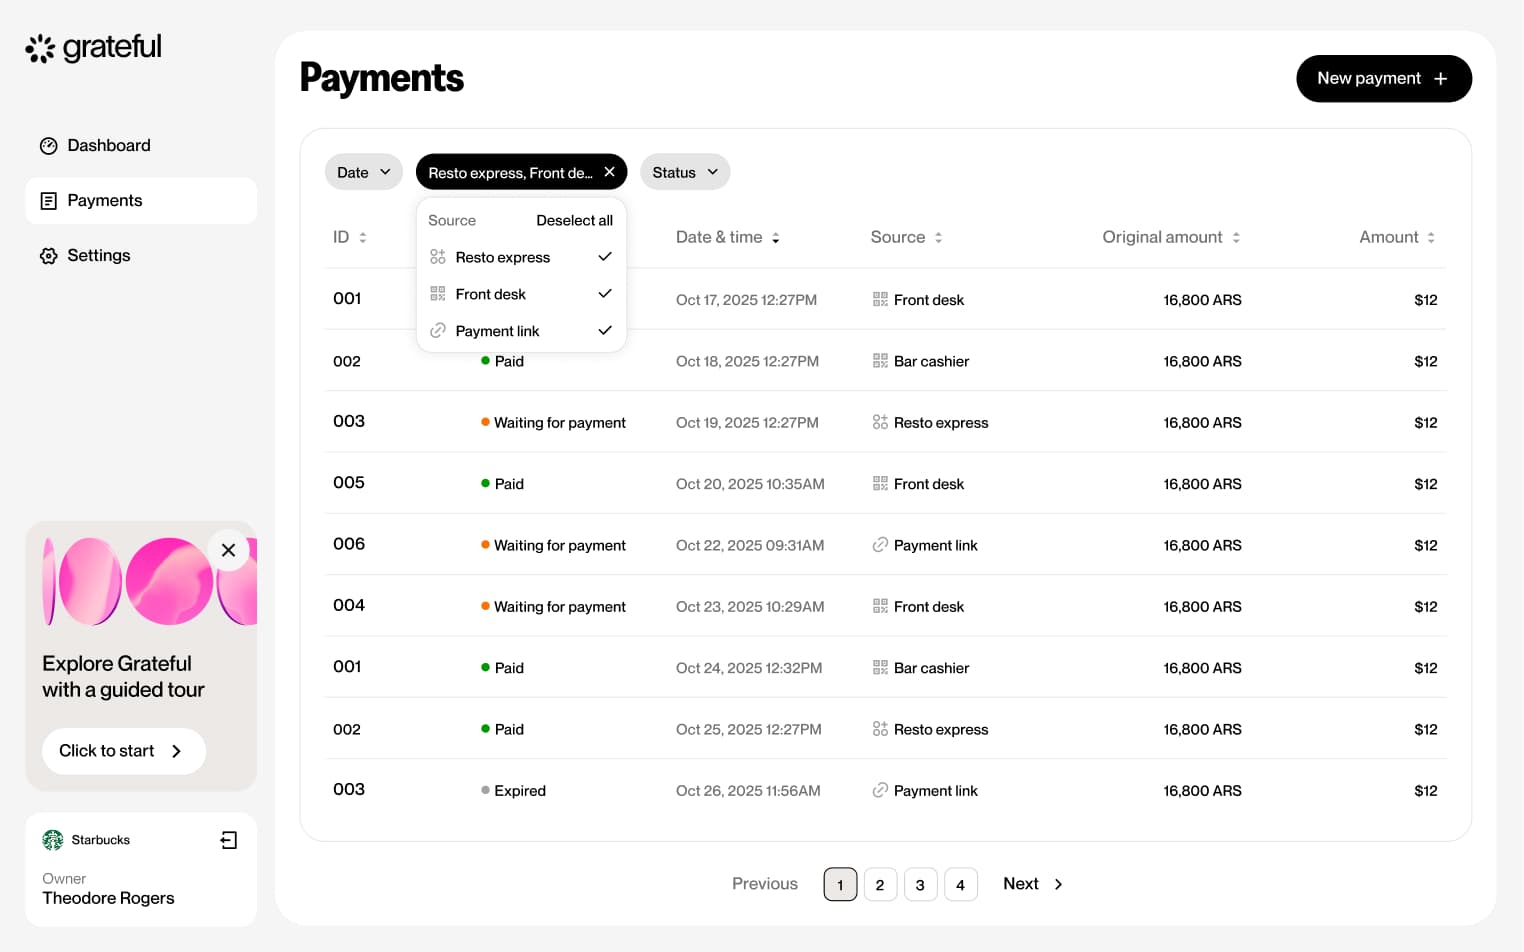1524x952 pixels.
Task: Click the New payment button
Action: 1383,79
